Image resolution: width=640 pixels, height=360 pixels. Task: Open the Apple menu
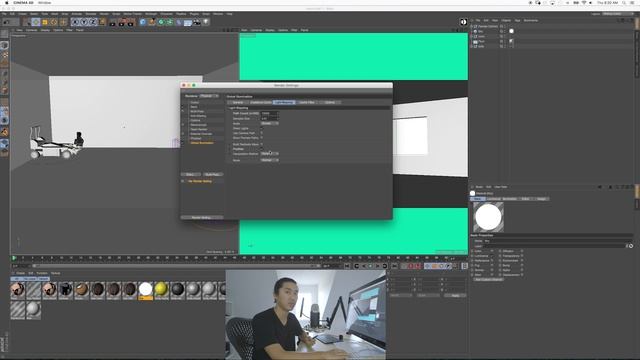point(7,2)
